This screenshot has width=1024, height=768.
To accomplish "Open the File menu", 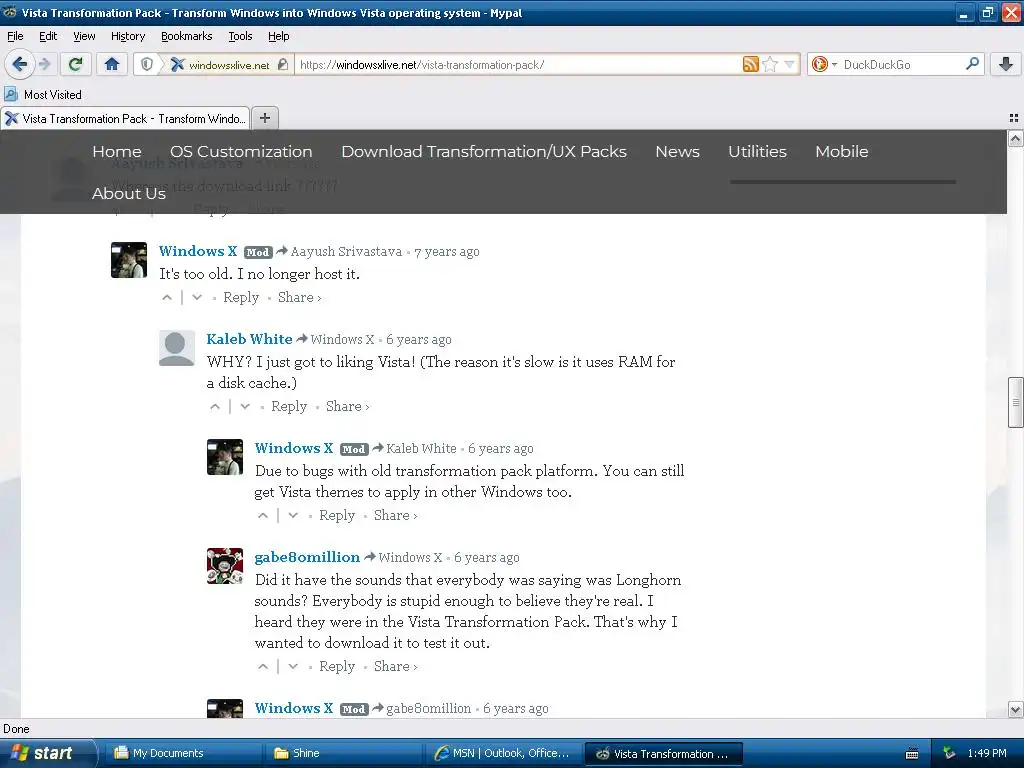I will (x=15, y=37).
